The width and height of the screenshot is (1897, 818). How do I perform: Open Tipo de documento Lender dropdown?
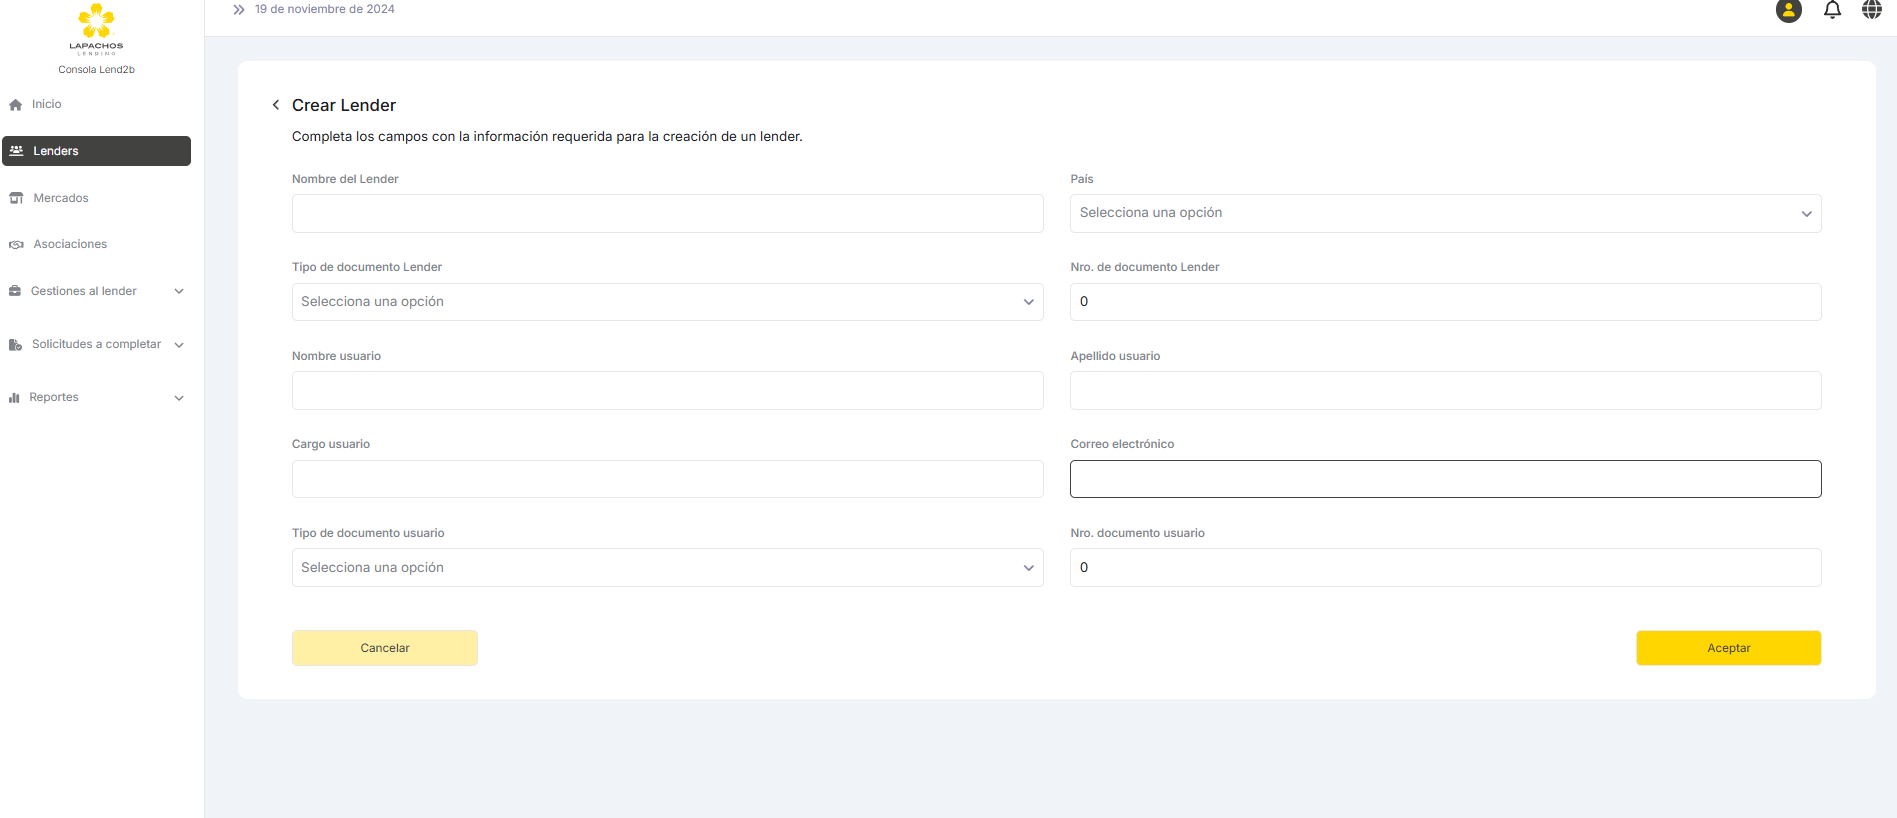pyautogui.click(x=667, y=302)
